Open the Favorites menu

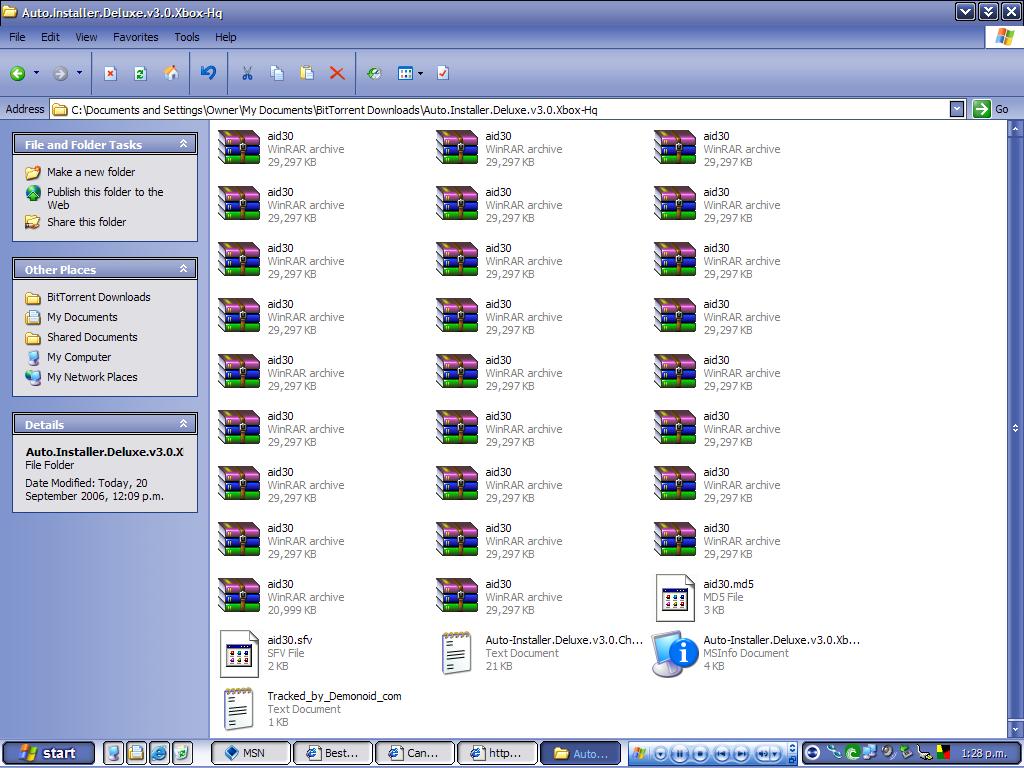[x=135, y=37]
